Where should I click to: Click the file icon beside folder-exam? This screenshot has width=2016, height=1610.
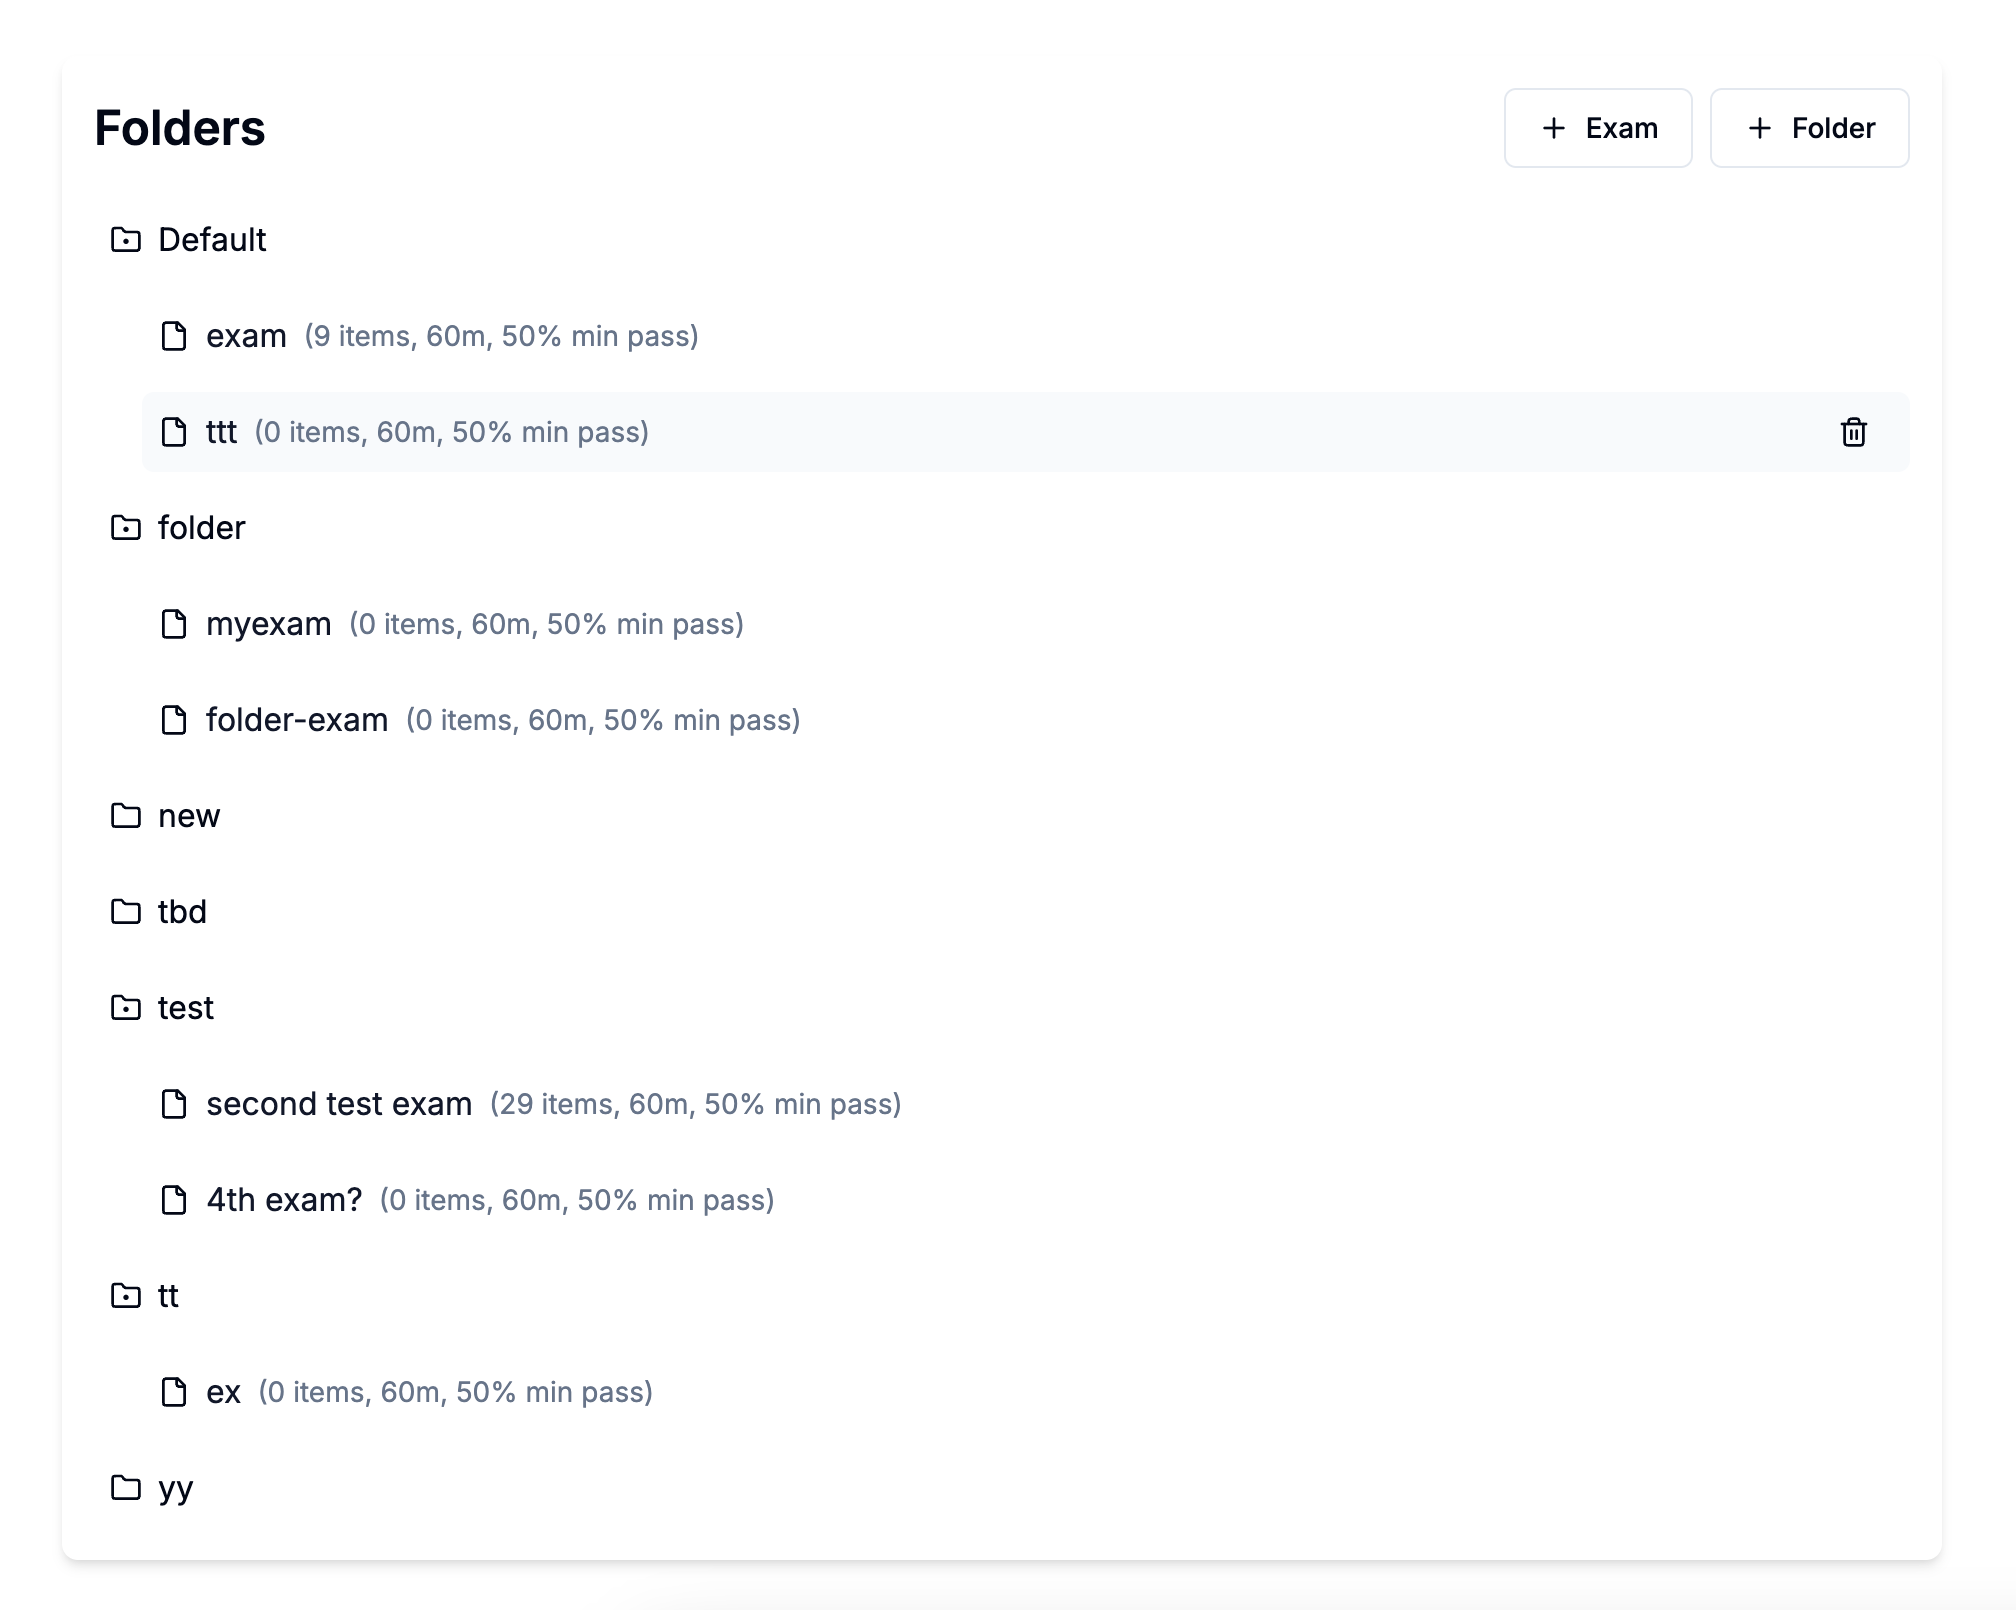tap(174, 720)
